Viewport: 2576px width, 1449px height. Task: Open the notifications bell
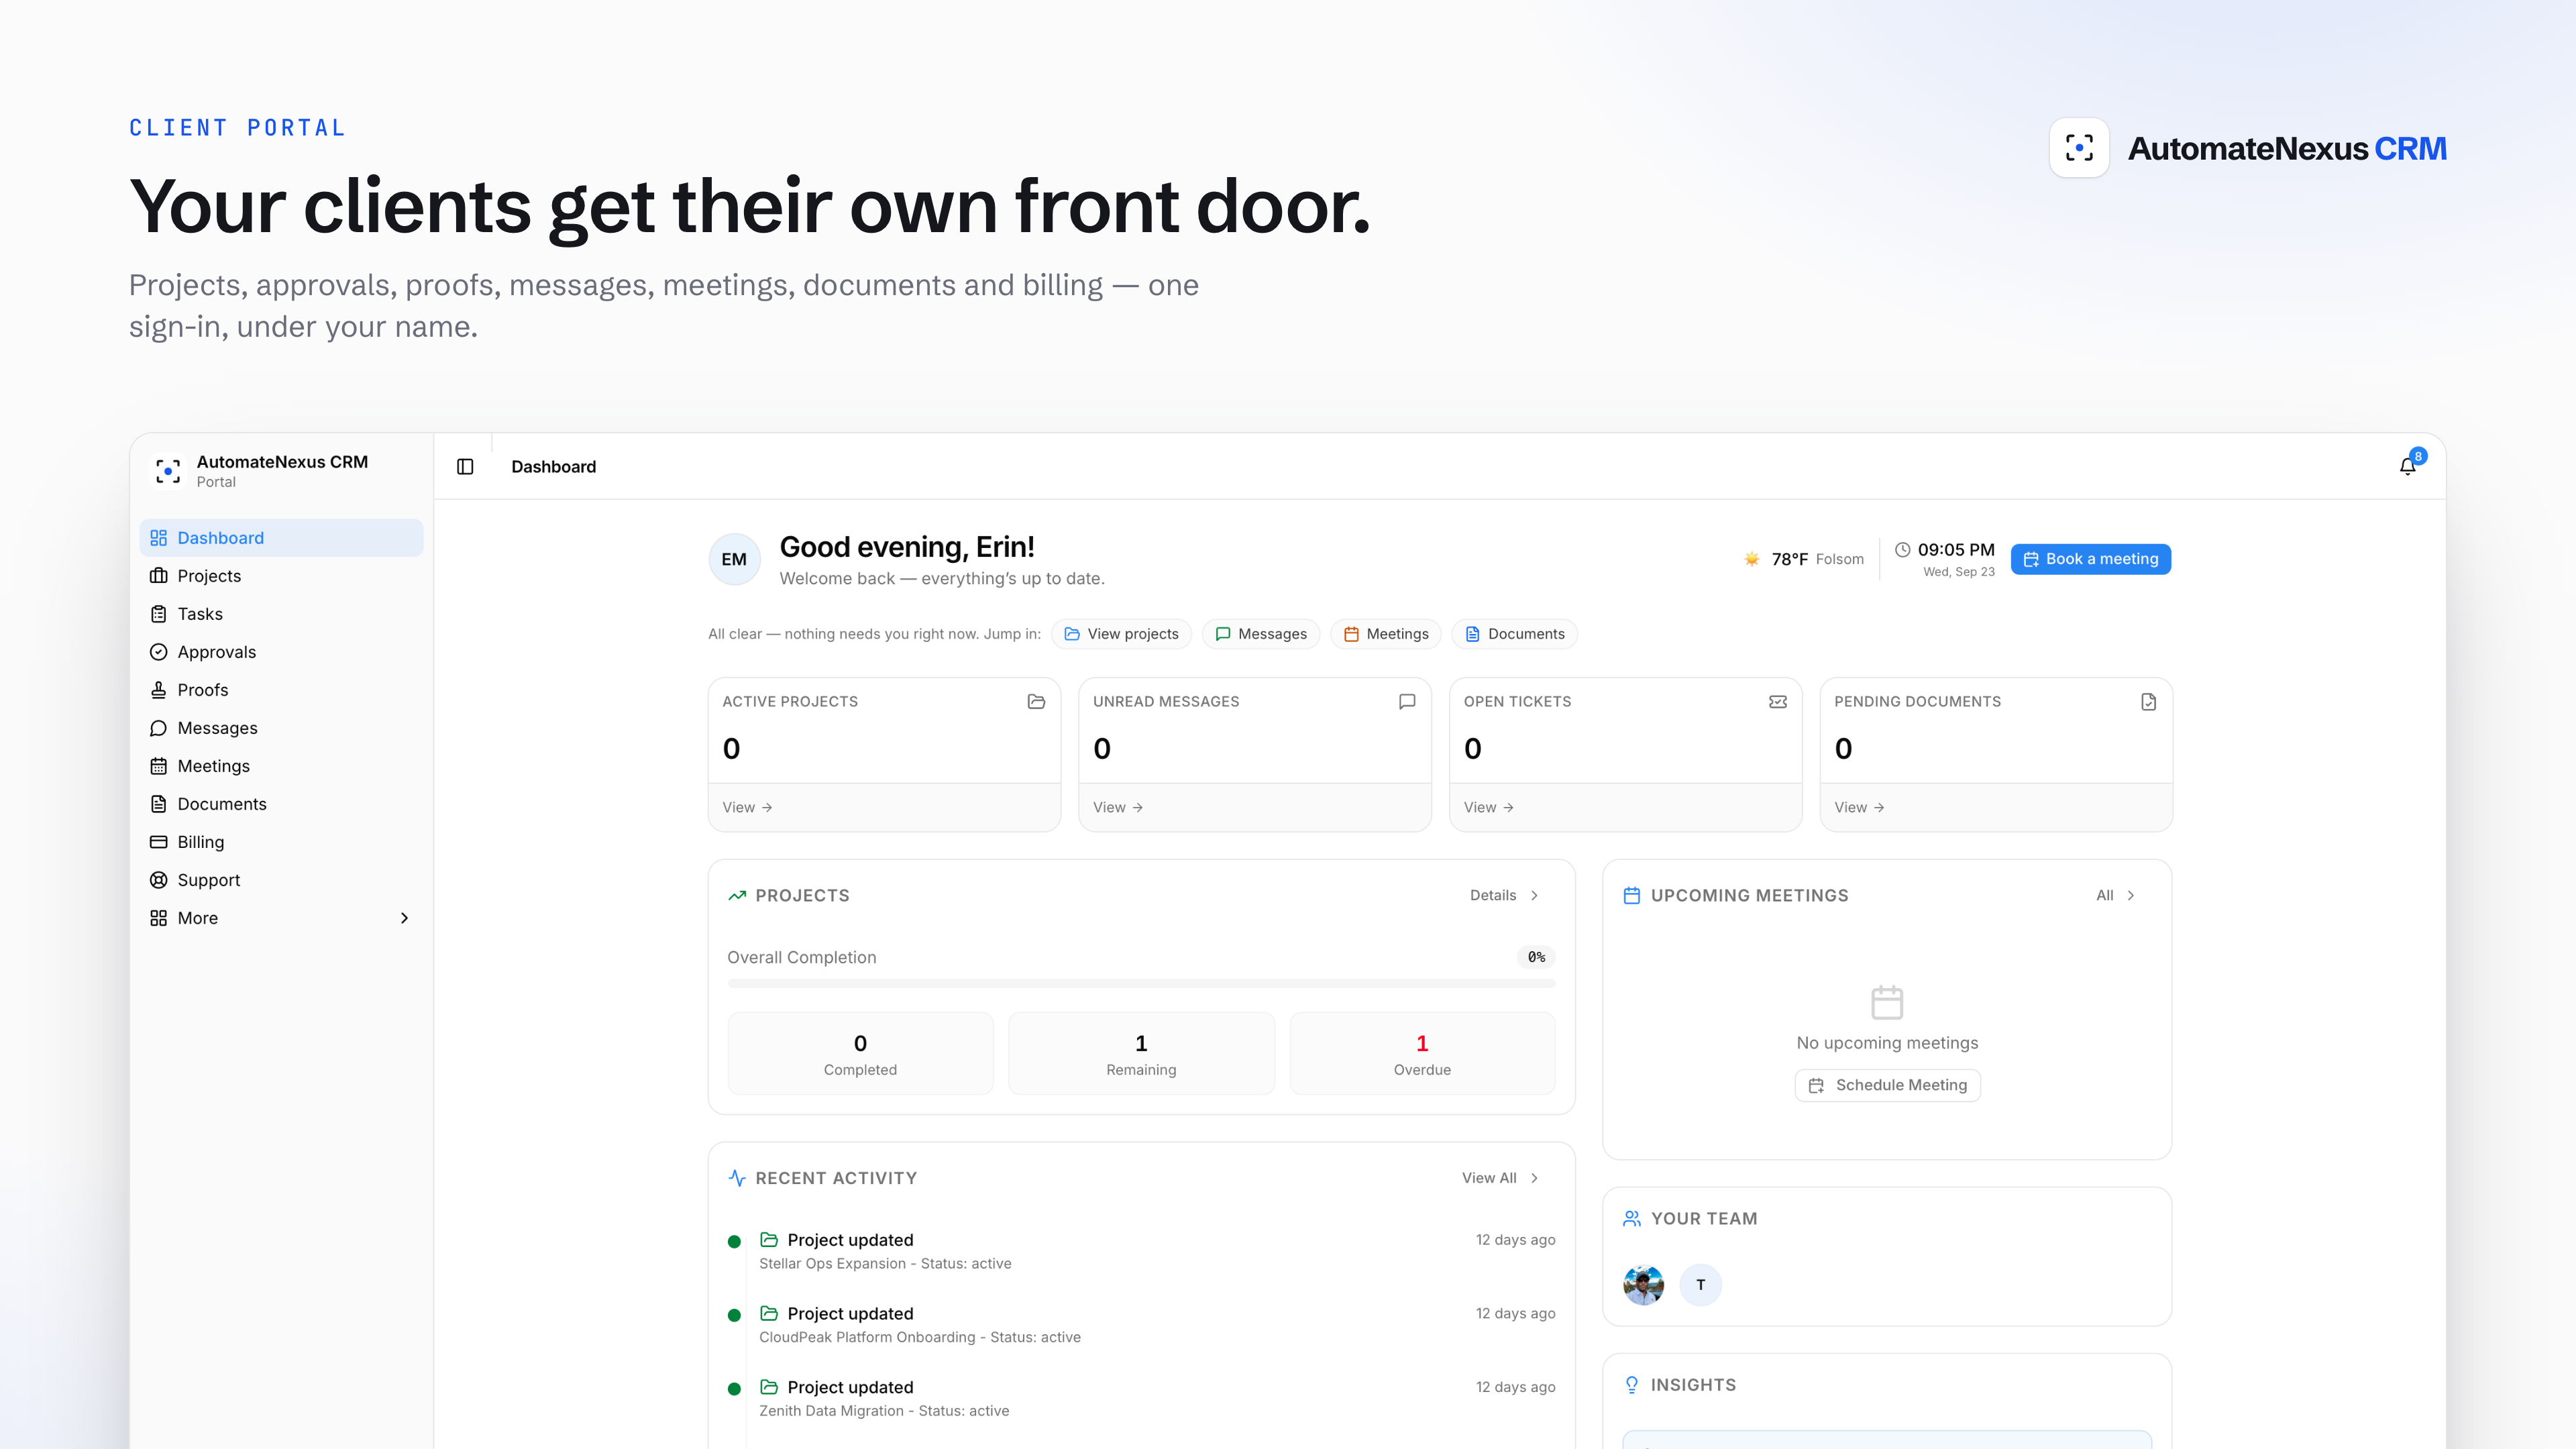(2408, 466)
